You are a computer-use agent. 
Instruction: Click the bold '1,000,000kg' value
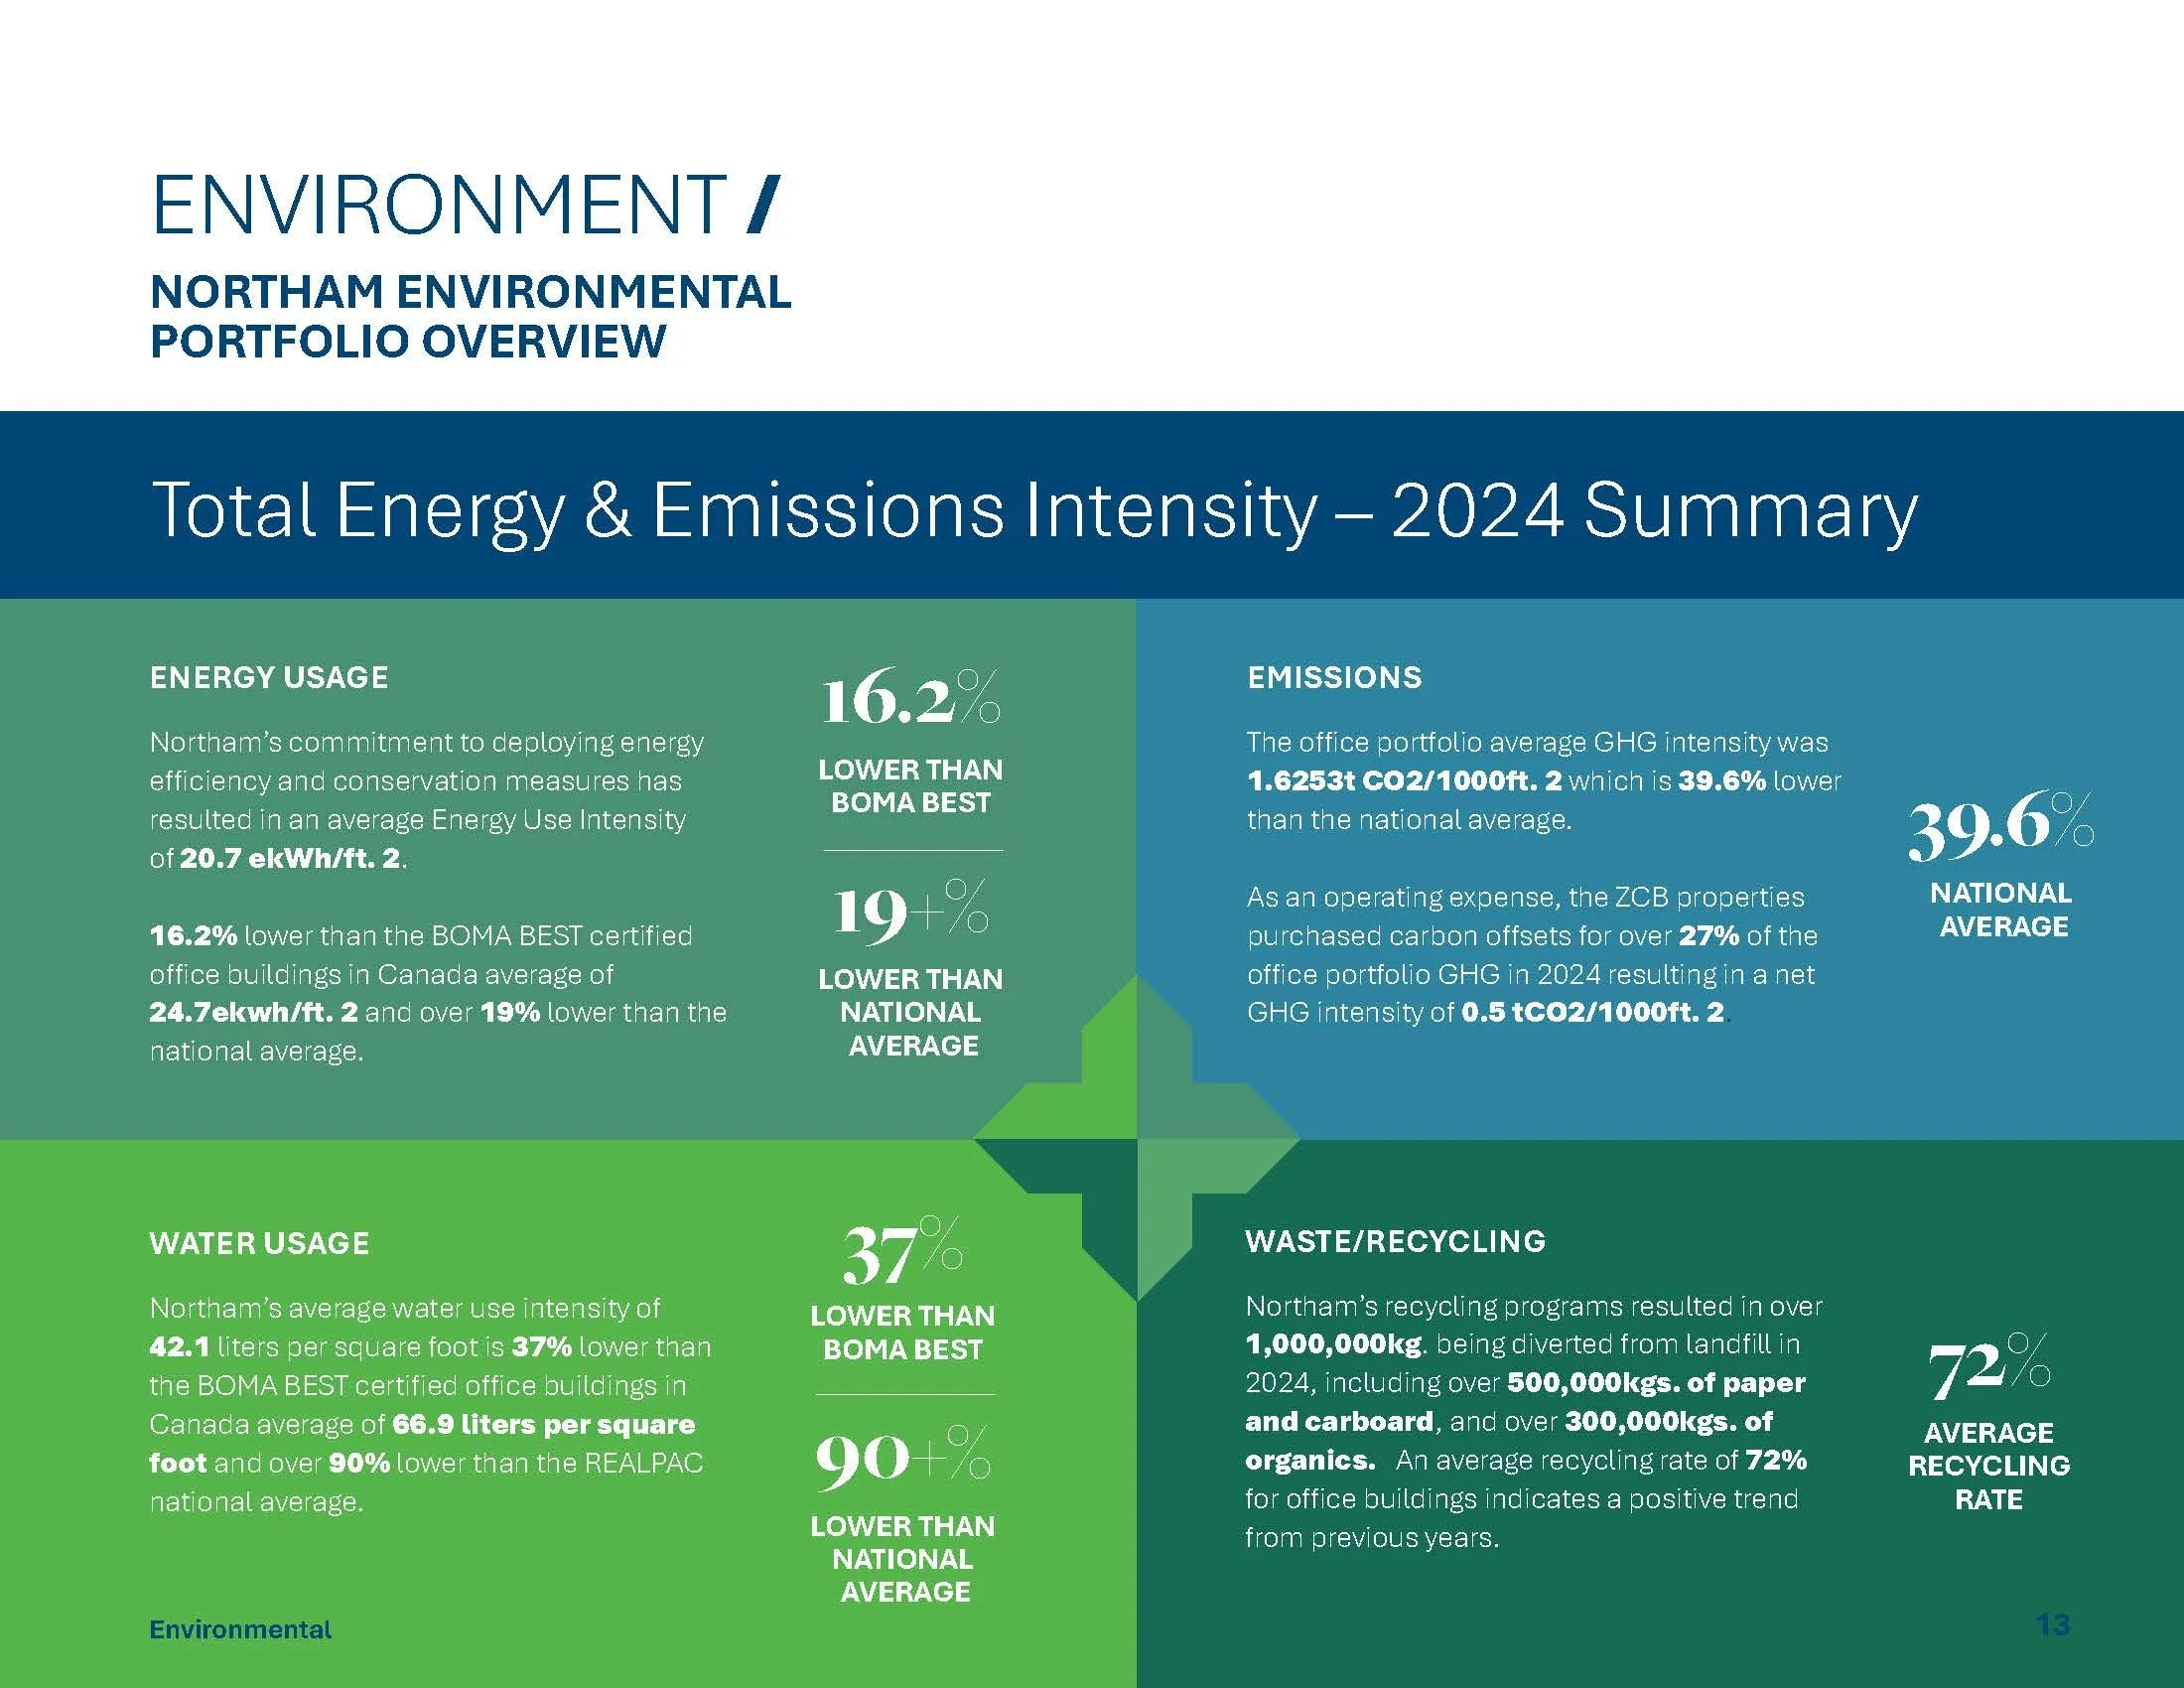(x=1333, y=1344)
